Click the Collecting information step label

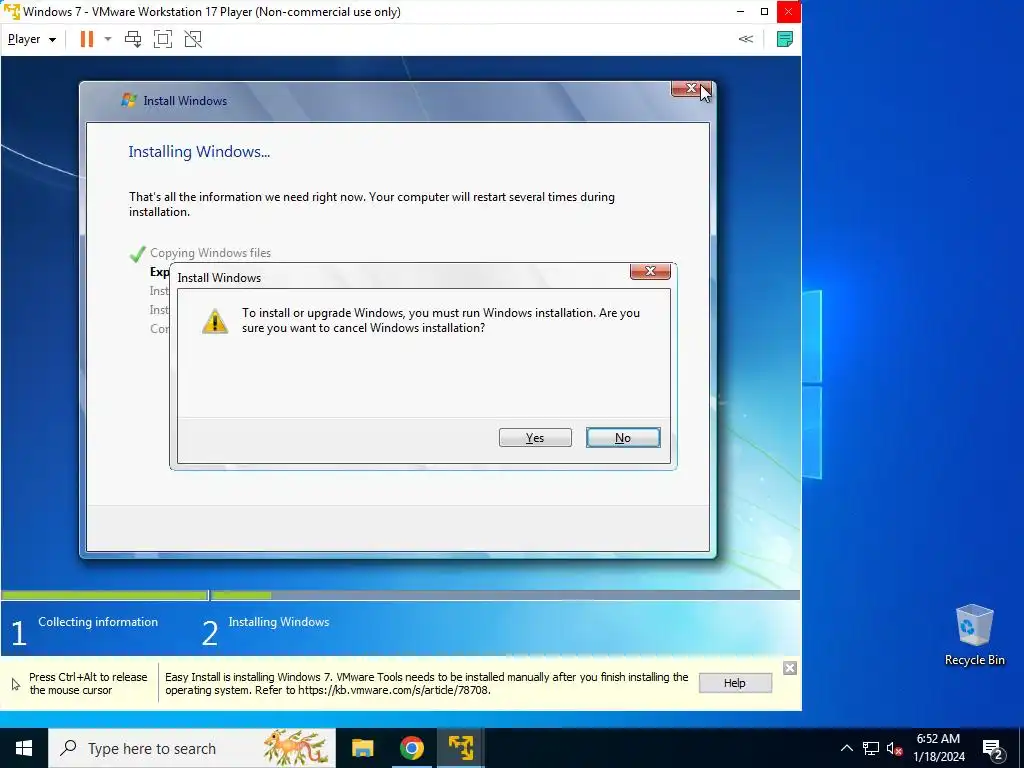[x=98, y=622]
